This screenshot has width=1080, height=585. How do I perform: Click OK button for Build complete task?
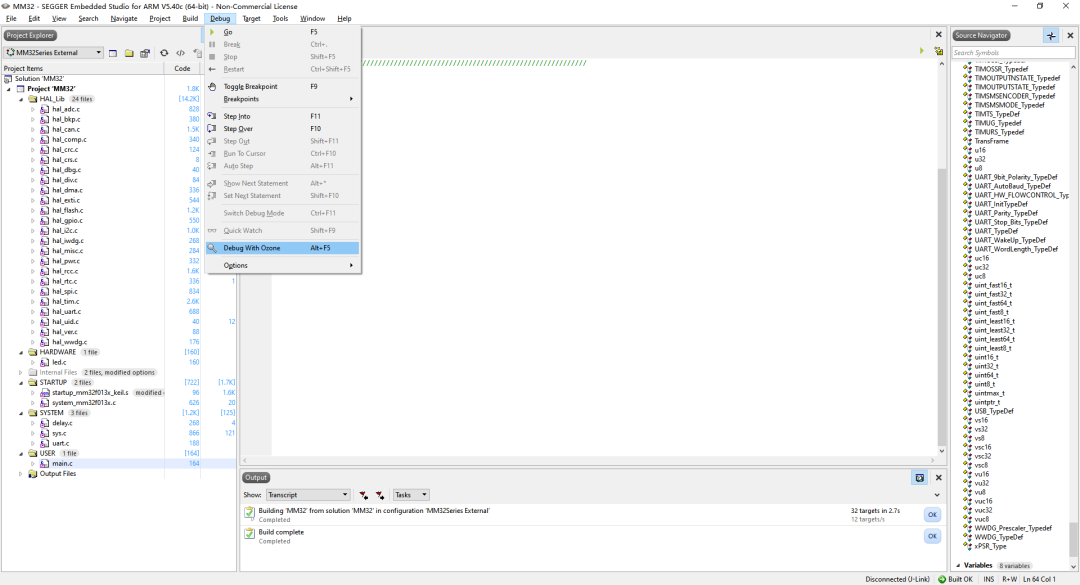(x=932, y=536)
